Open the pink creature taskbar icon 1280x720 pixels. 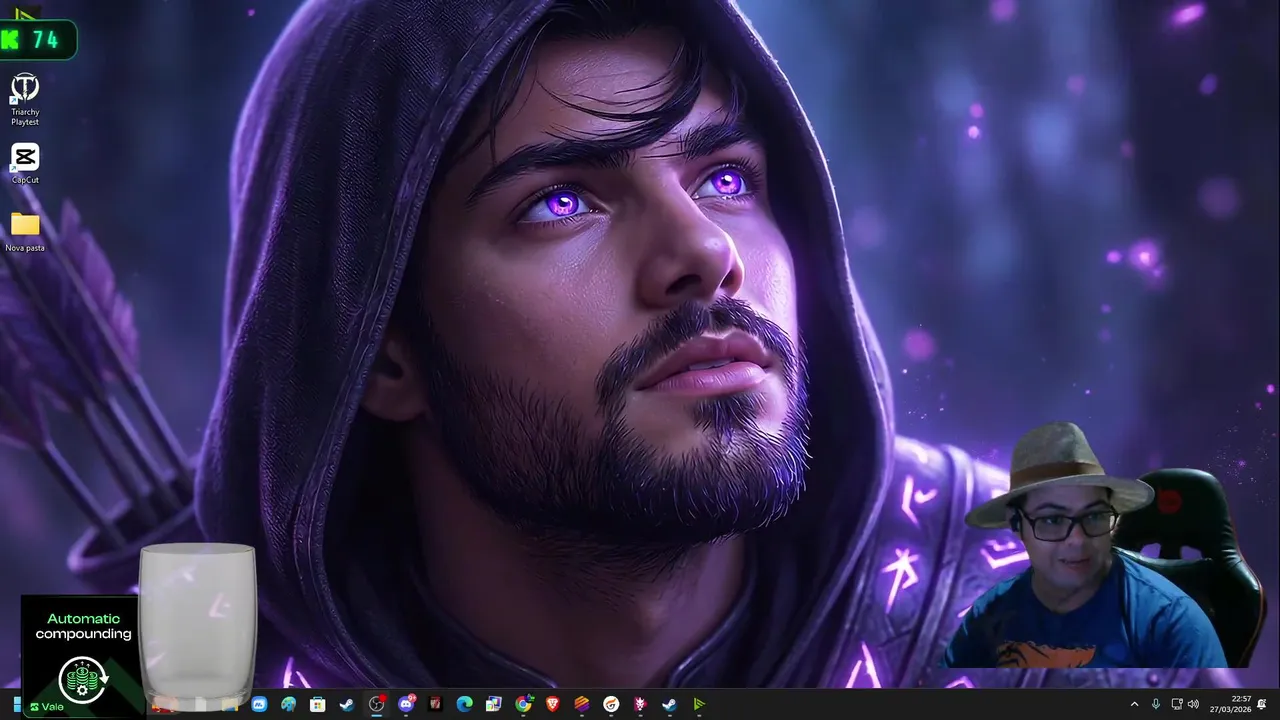pyautogui.click(x=640, y=704)
